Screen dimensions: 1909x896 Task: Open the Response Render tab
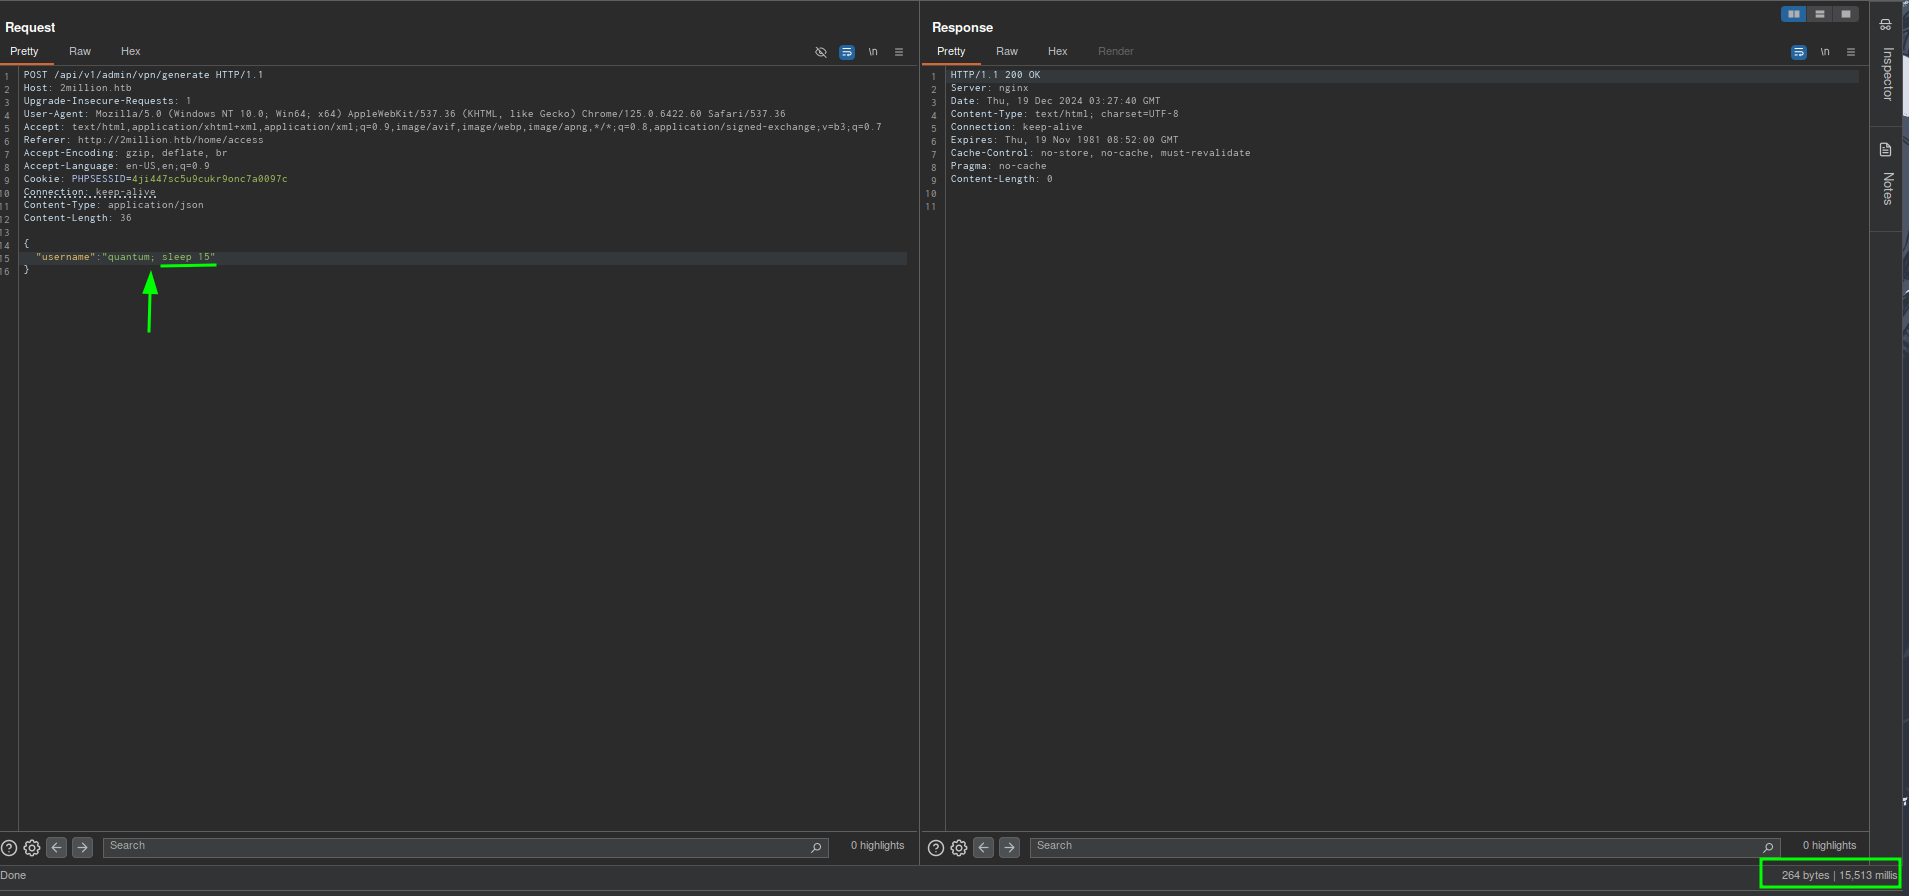click(x=1115, y=51)
